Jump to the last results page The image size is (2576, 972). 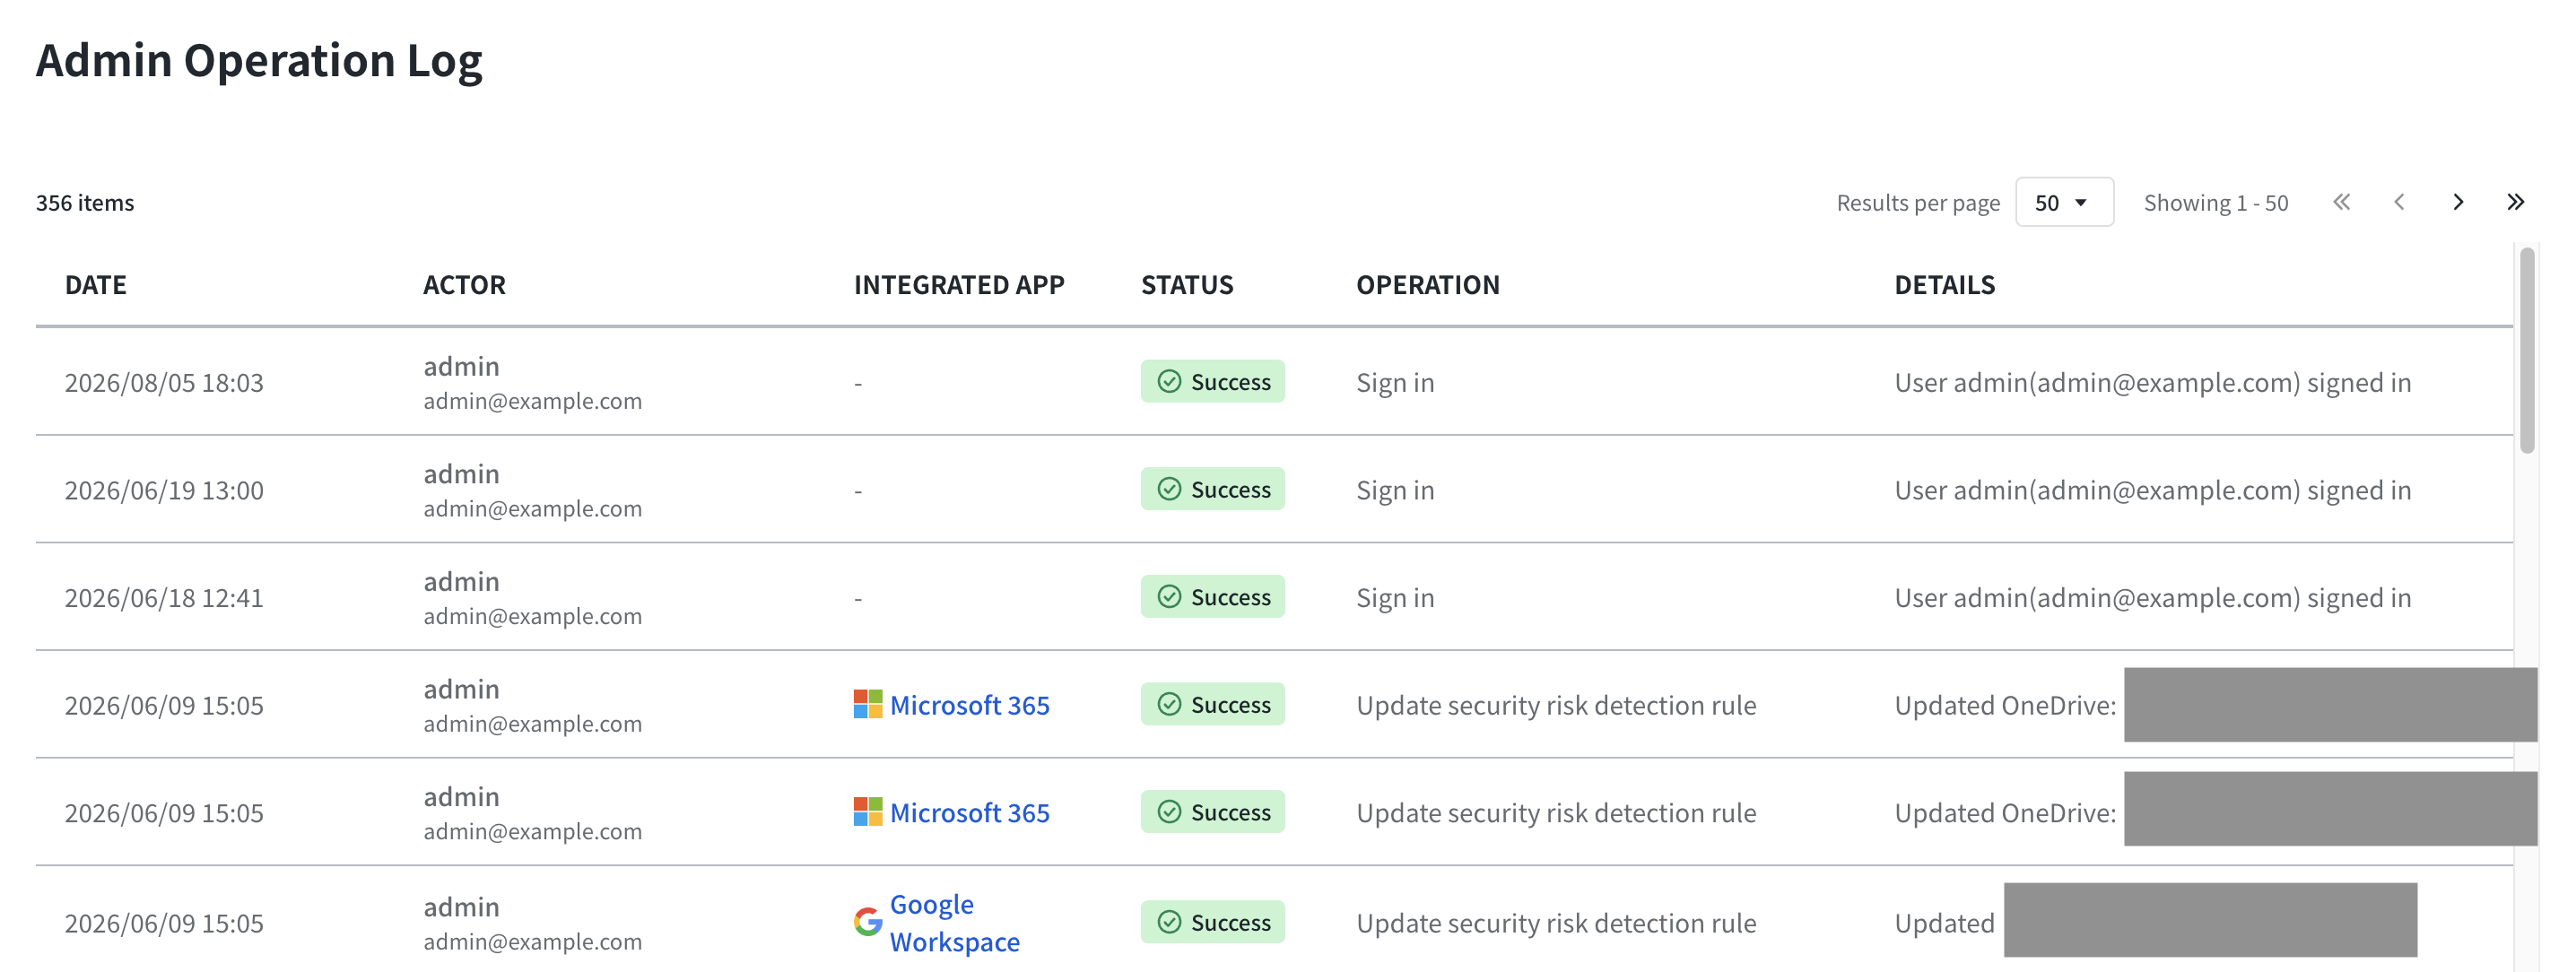coord(2515,203)
